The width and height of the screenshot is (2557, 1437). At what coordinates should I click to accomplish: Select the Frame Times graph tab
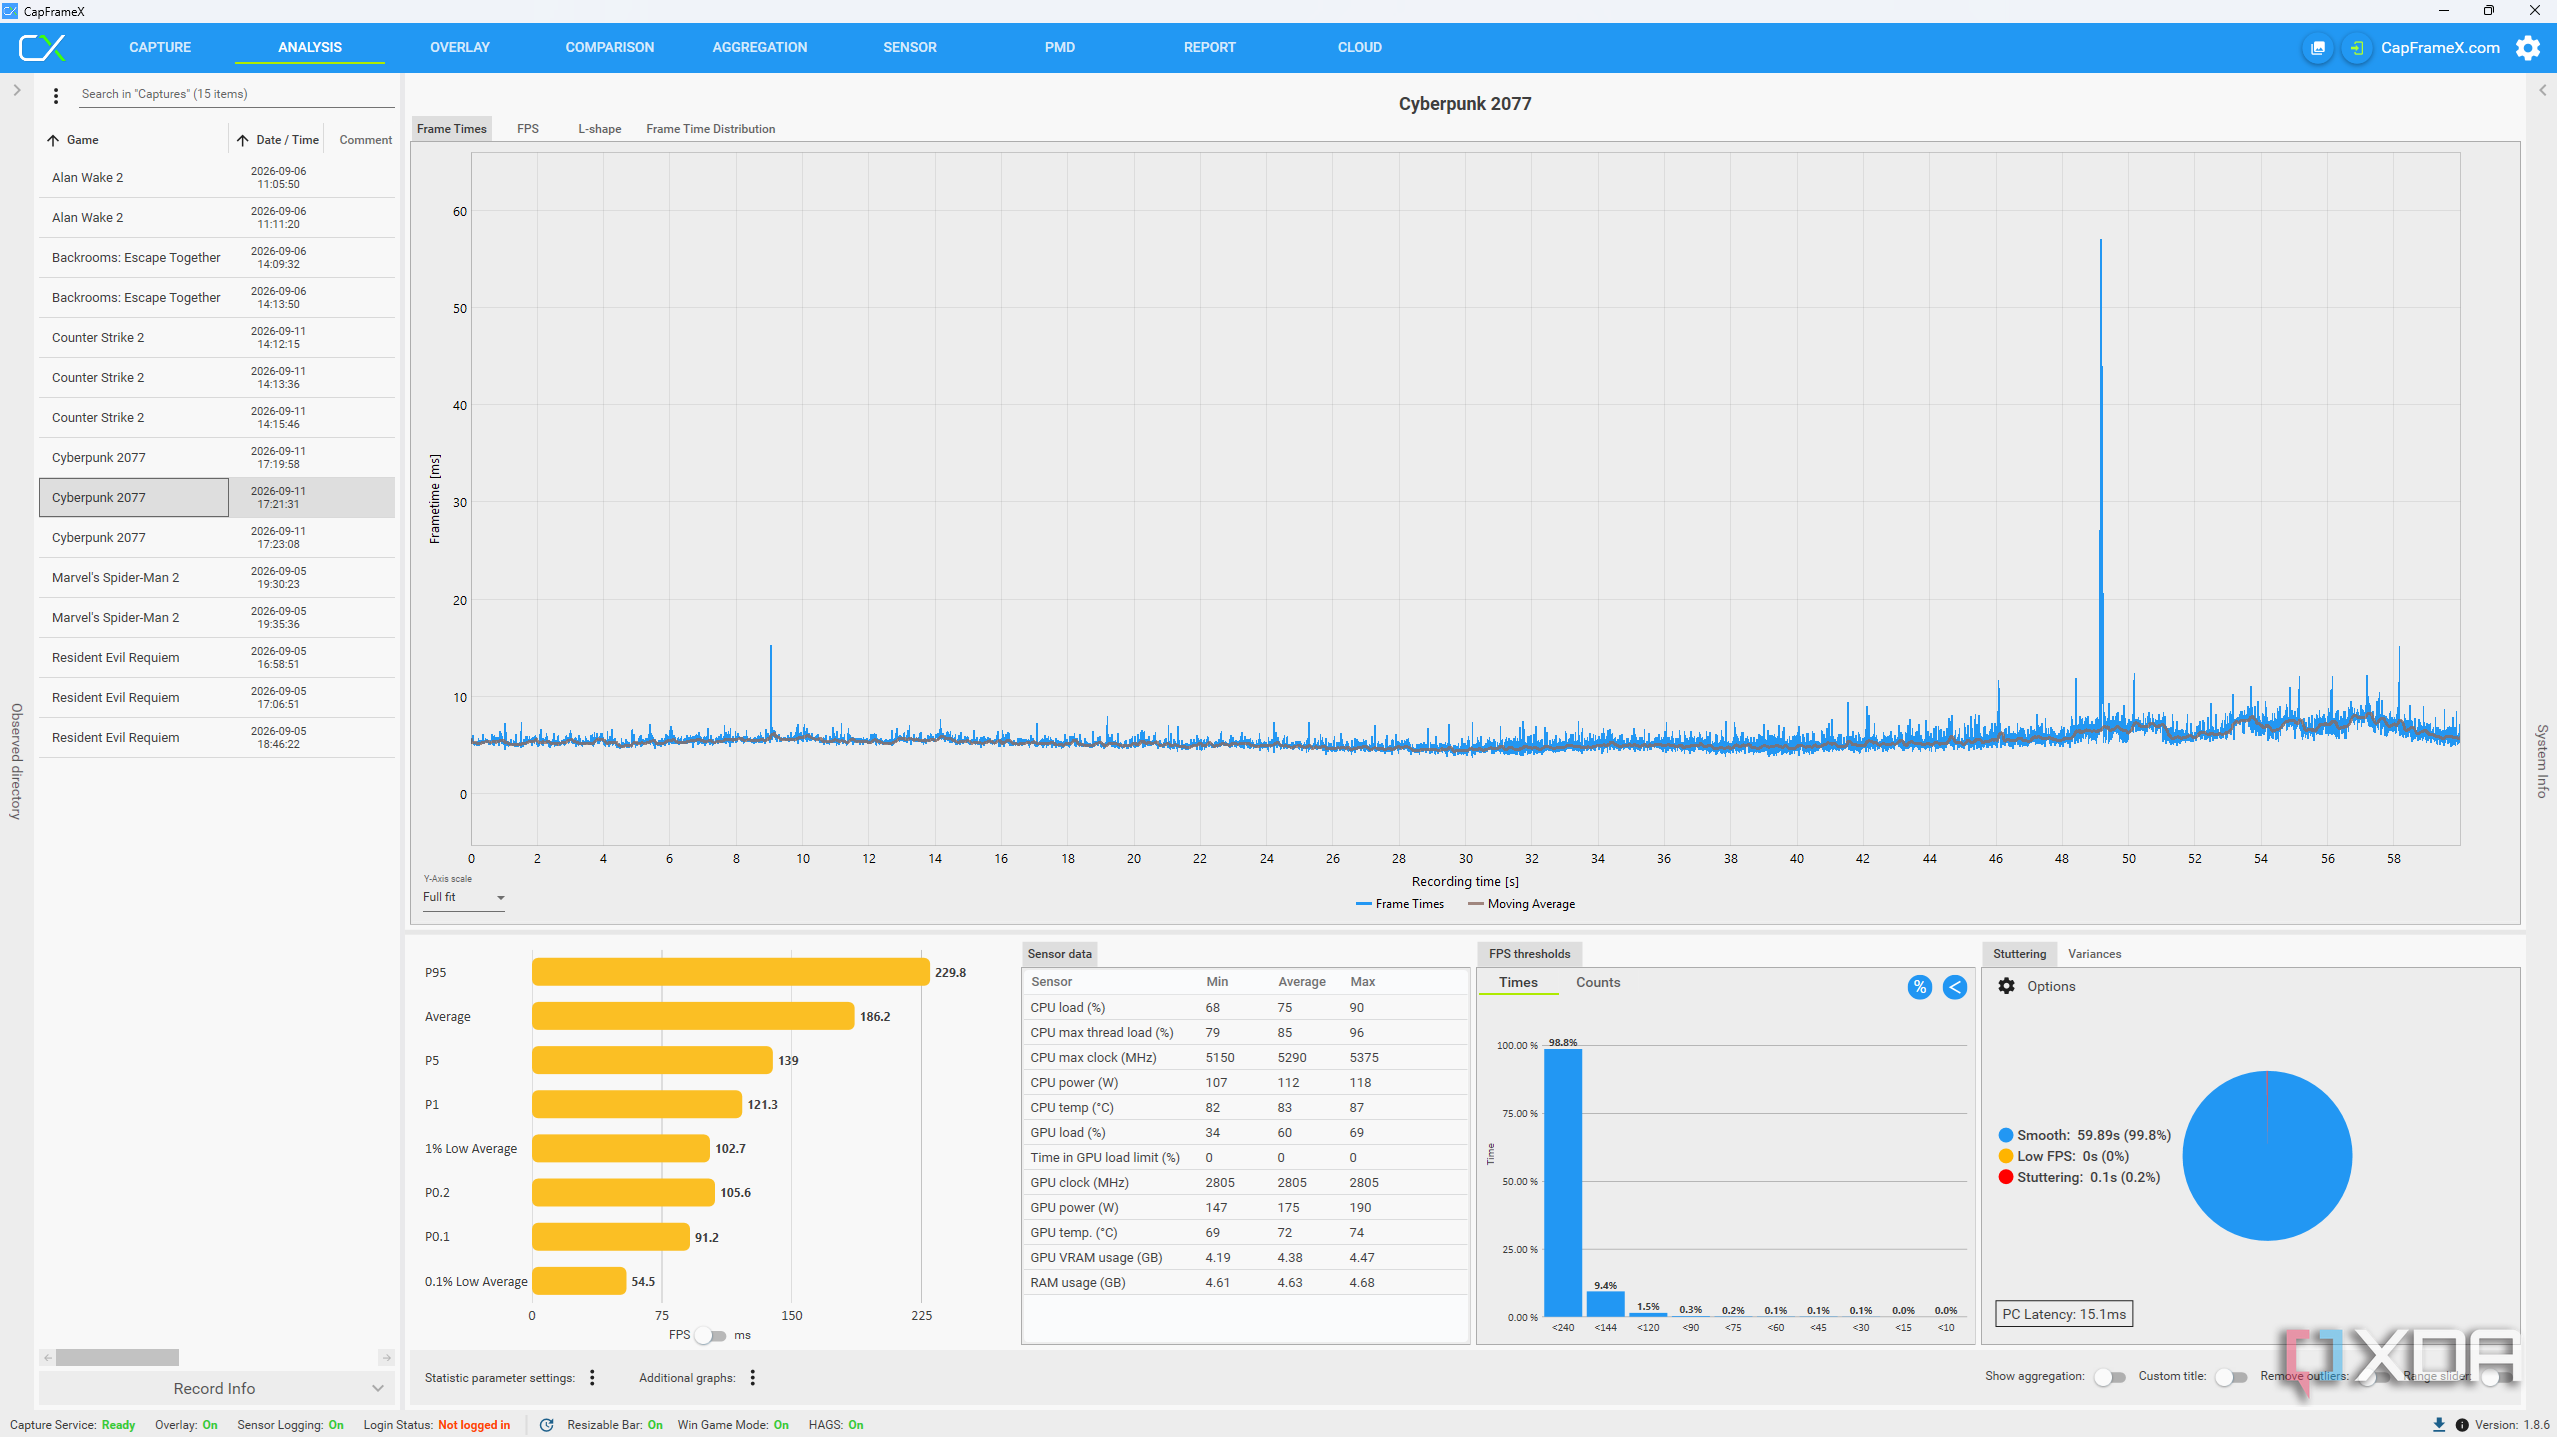pyautogui.click(x=452, y=129)
